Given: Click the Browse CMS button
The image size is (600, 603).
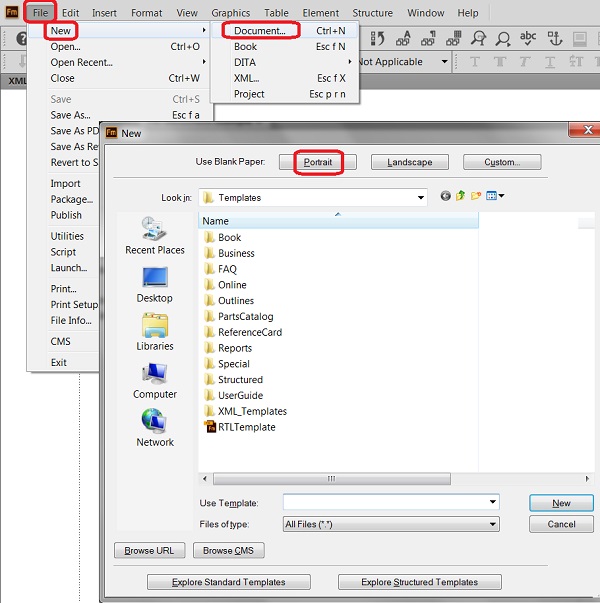Looking at the screenshot, I should 228,550.
